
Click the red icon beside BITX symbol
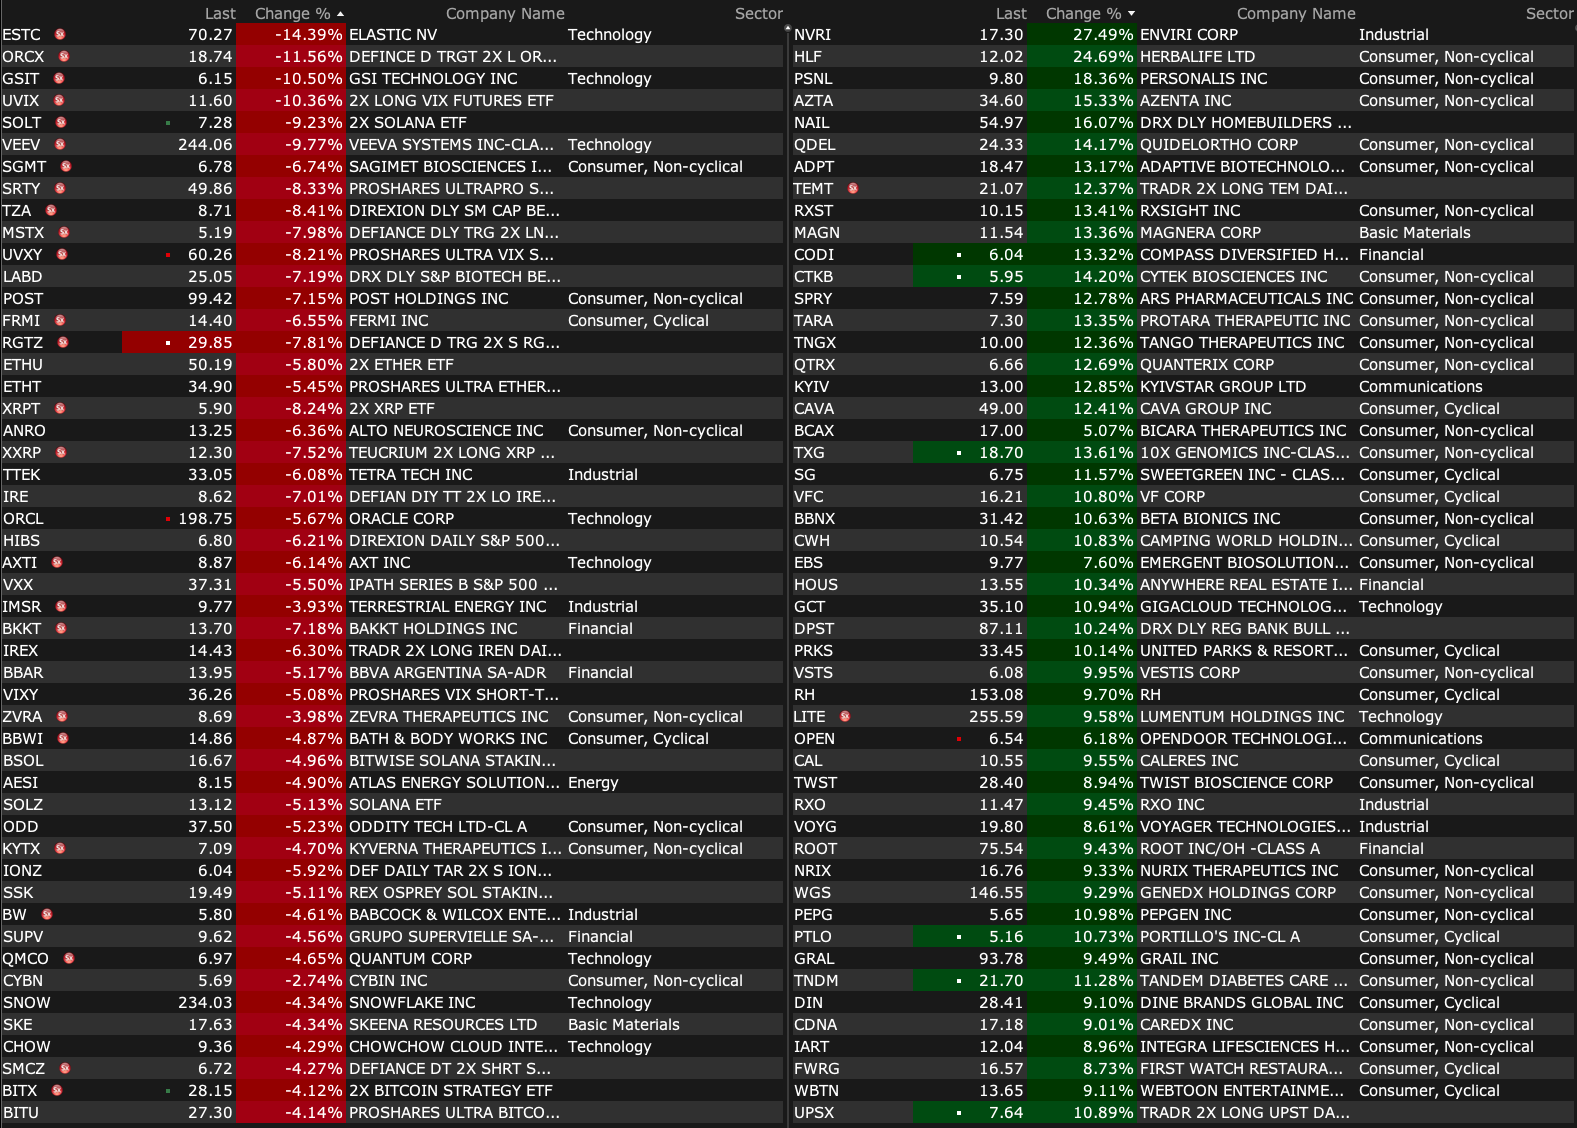[57, 1091]
